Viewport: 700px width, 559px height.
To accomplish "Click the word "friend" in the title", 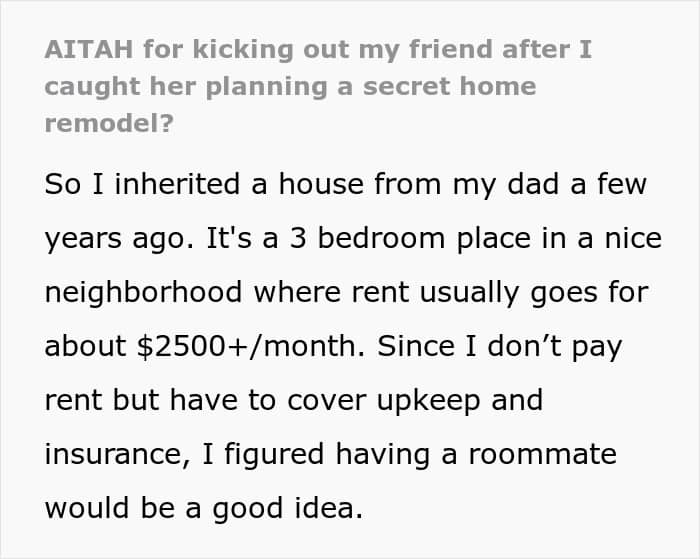I will [x=450, y=49].
